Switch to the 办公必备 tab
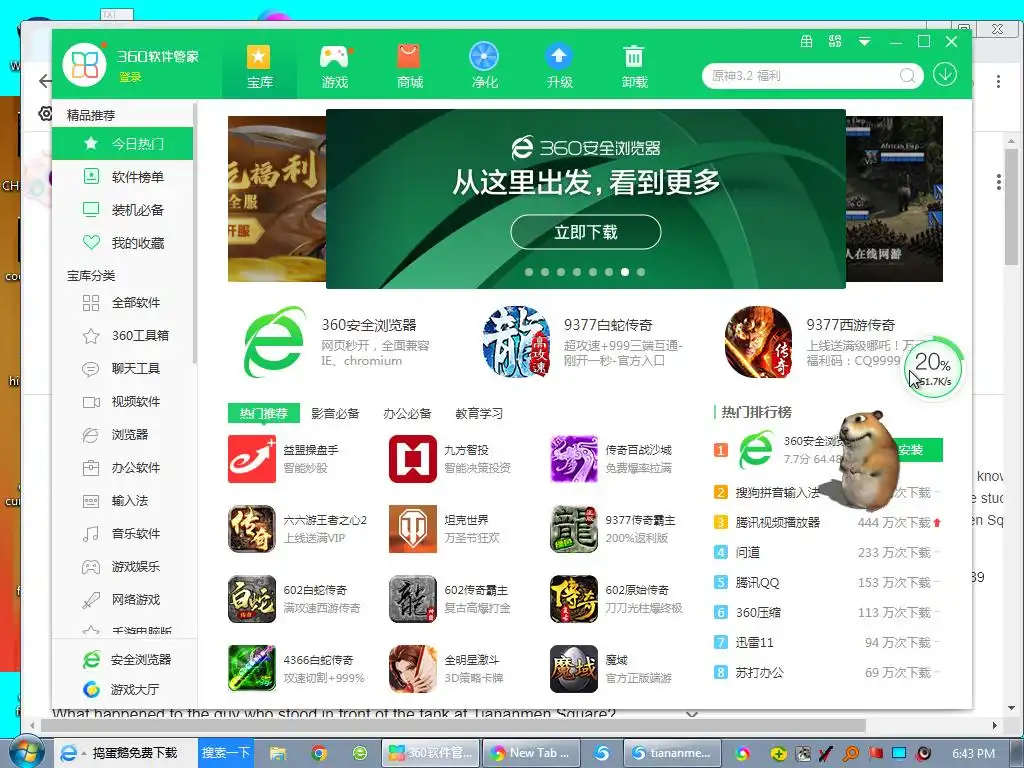Viewport: 1024px width, 768px height. 407,413
